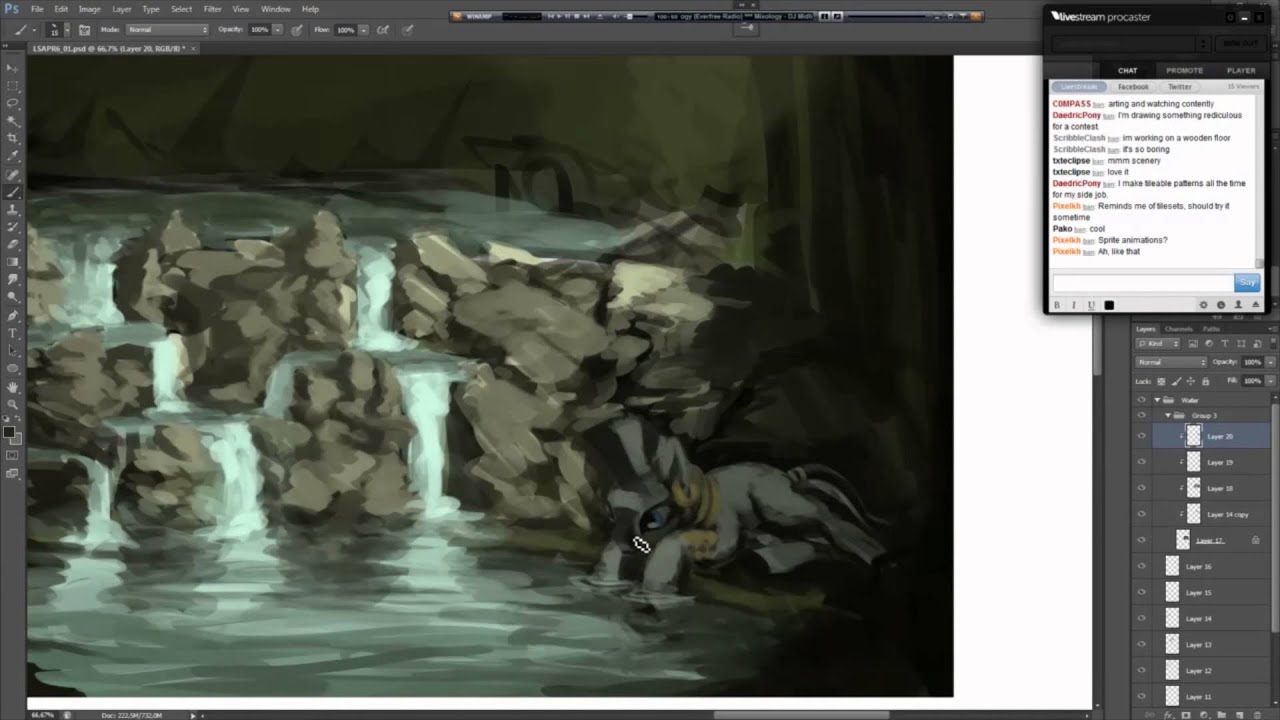
Task: Open the Filter menu
Action: [212, 9]
